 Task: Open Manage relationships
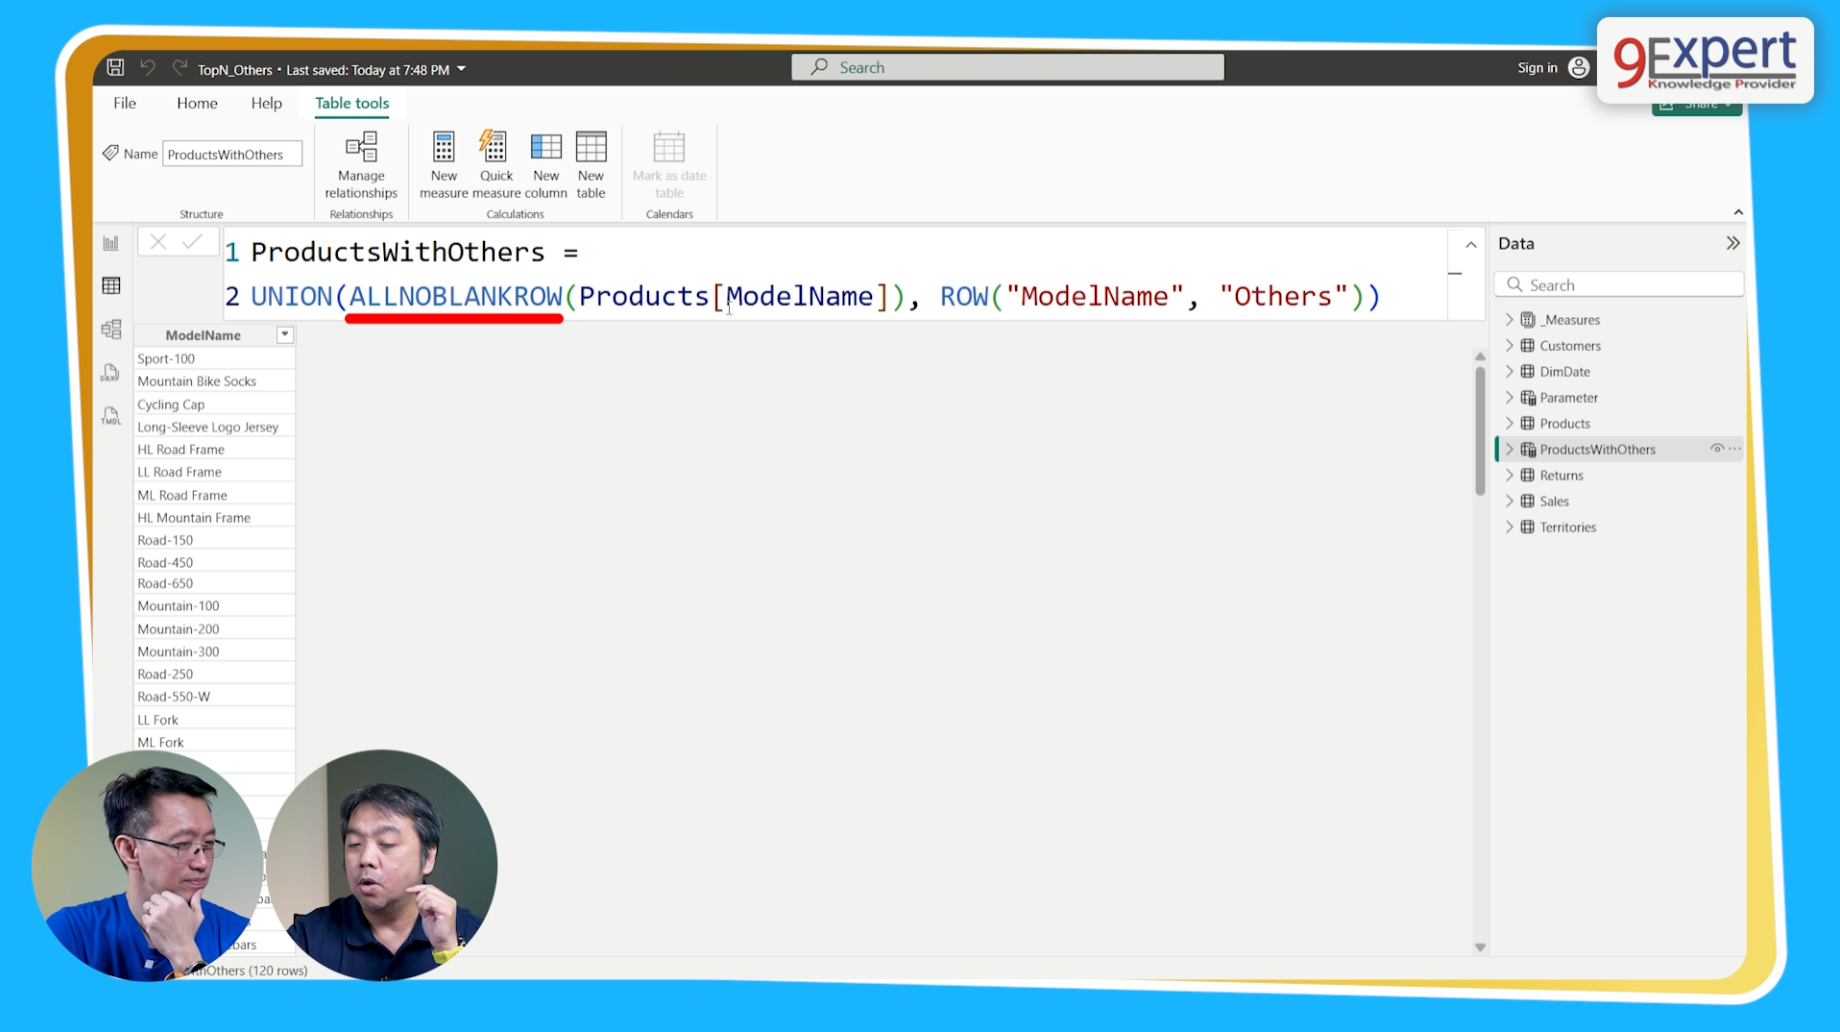(360, 163)
